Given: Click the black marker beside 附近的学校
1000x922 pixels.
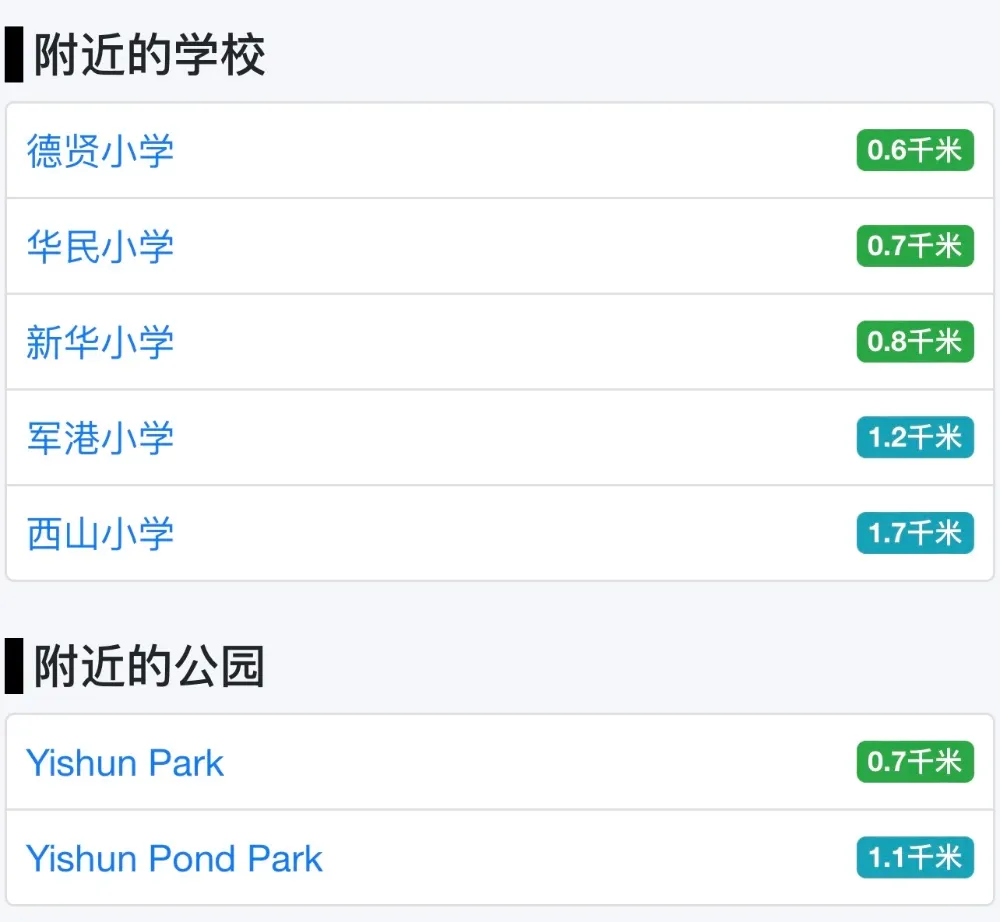Looking at the screenshot, I should pyautogui.click(x=14, y=55).
